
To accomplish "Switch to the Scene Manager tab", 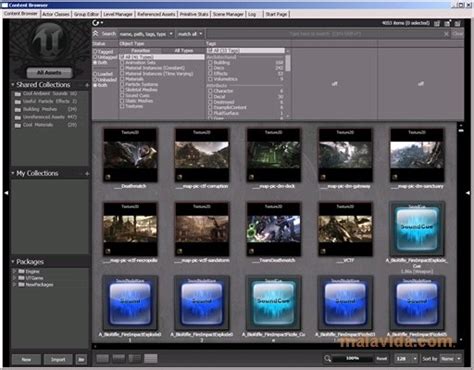I will (x=228, y=14).
